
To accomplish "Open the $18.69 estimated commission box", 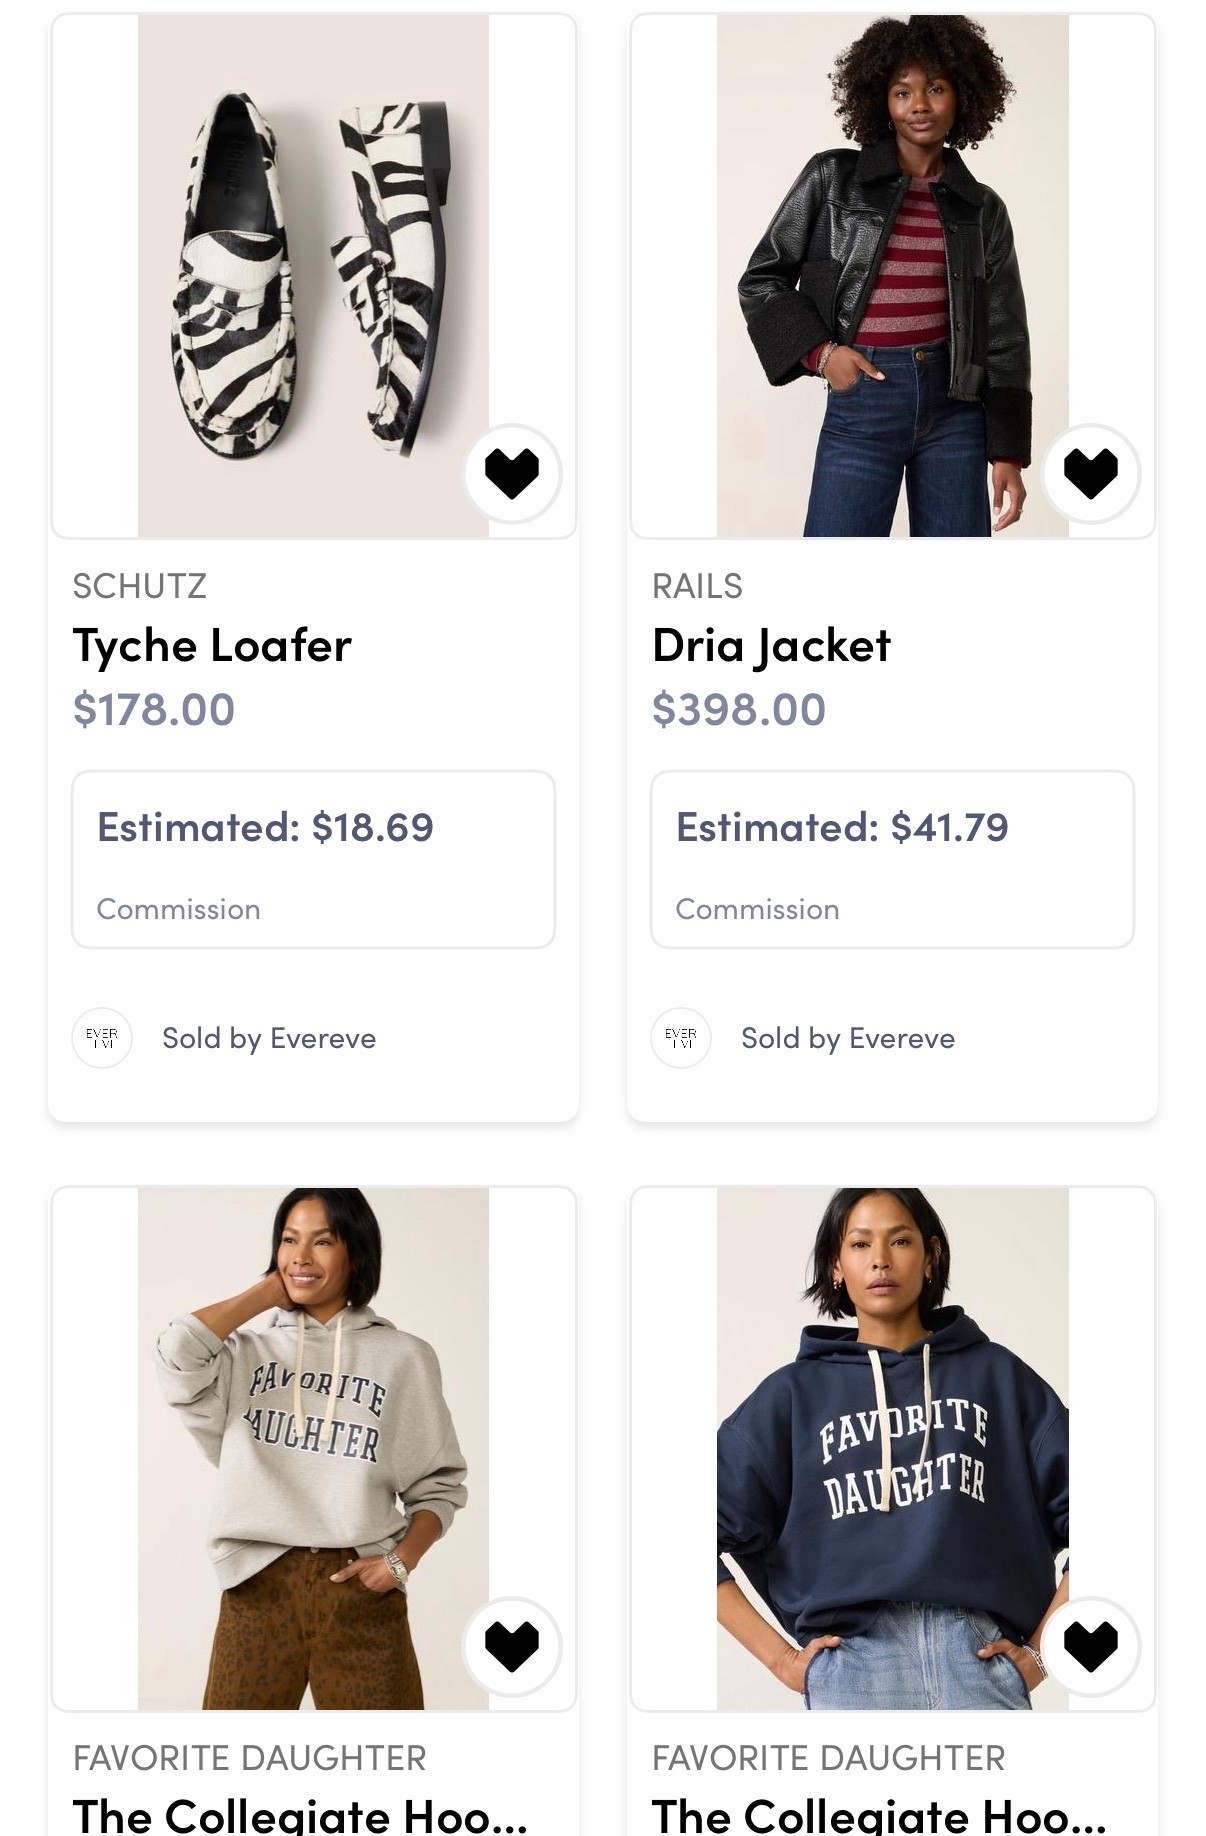I will point(313,859).
